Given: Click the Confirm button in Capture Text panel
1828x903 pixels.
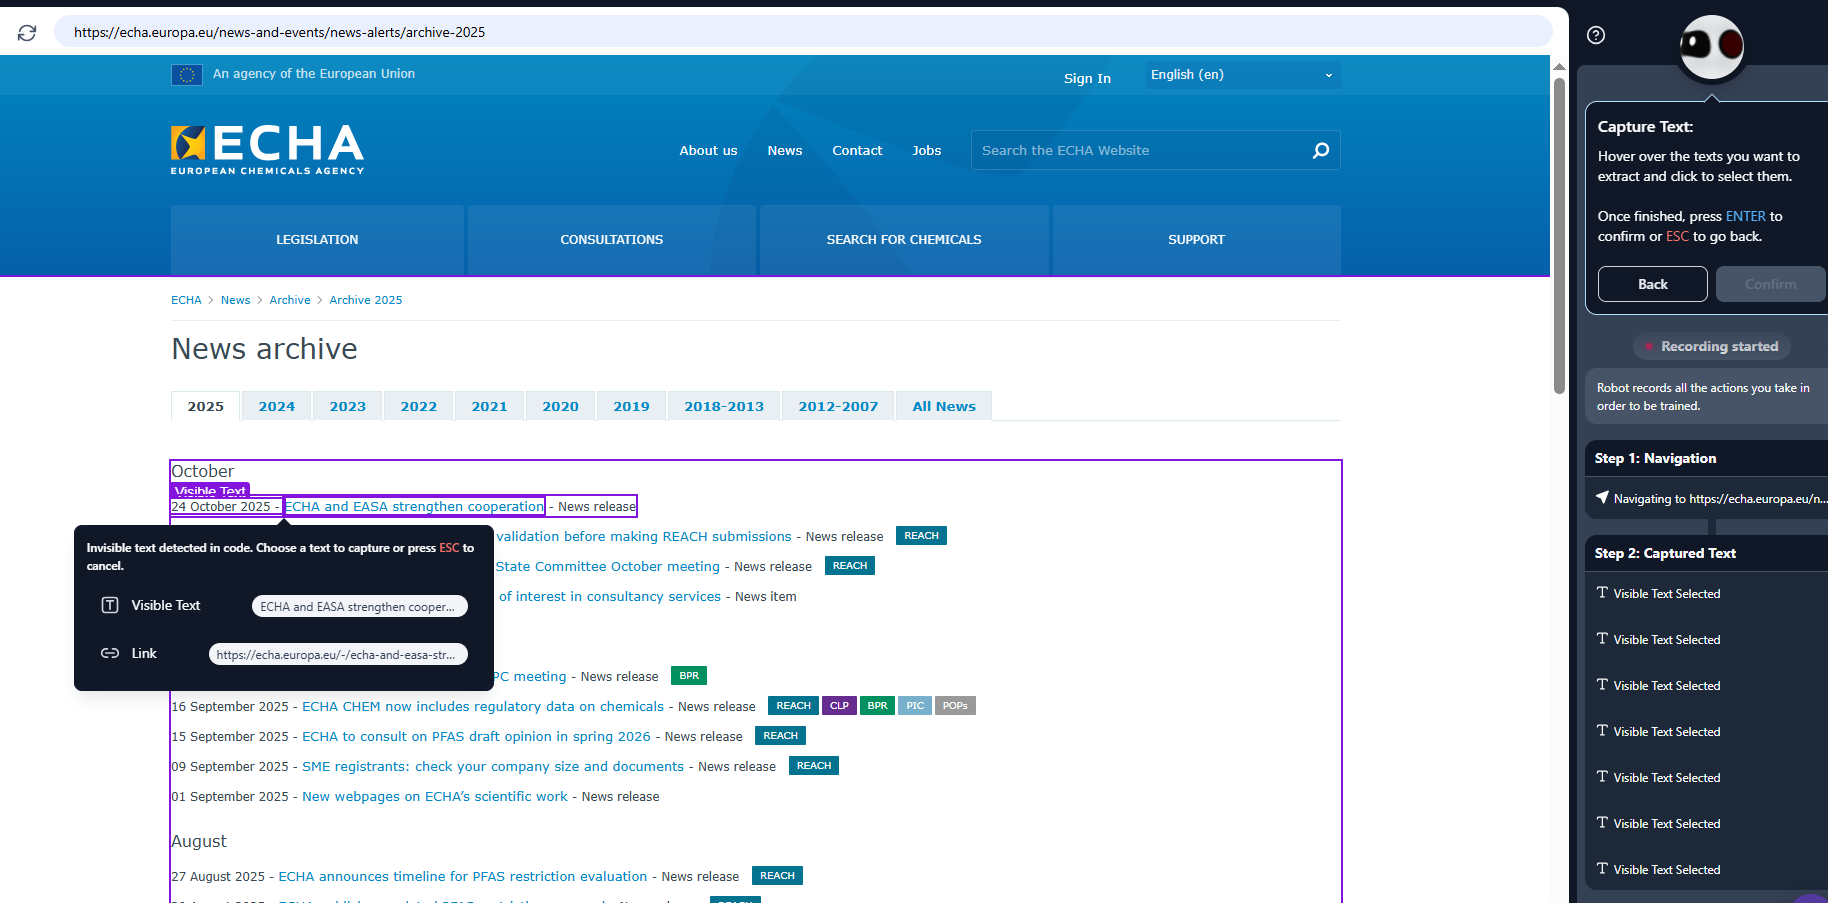Looking at the screenshot, I should point(1771,284).
